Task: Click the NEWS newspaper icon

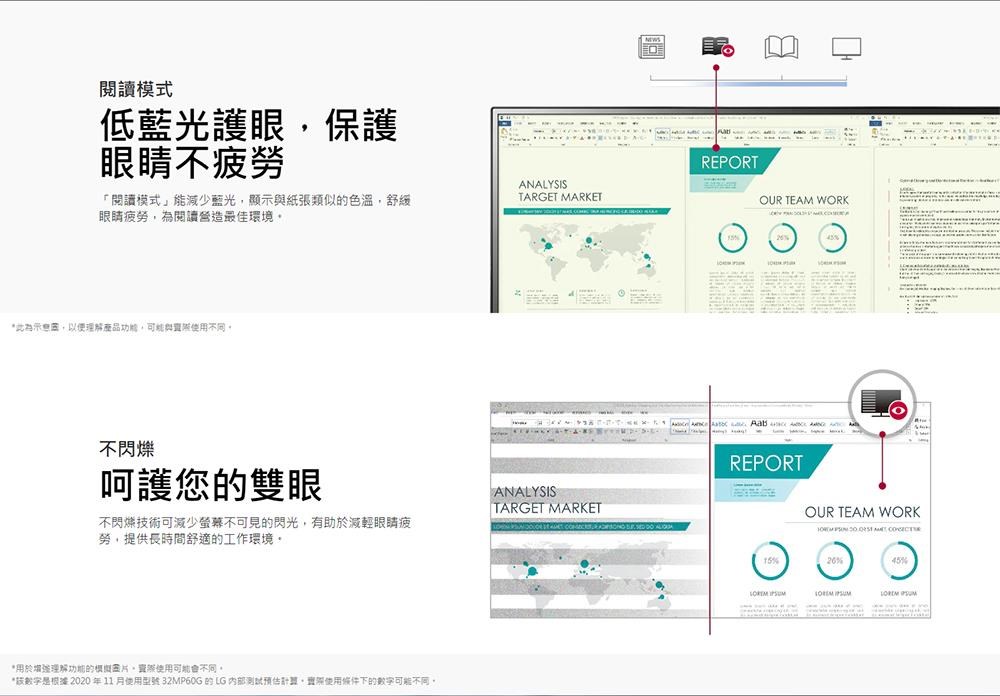Action: (x=652, y=47)
